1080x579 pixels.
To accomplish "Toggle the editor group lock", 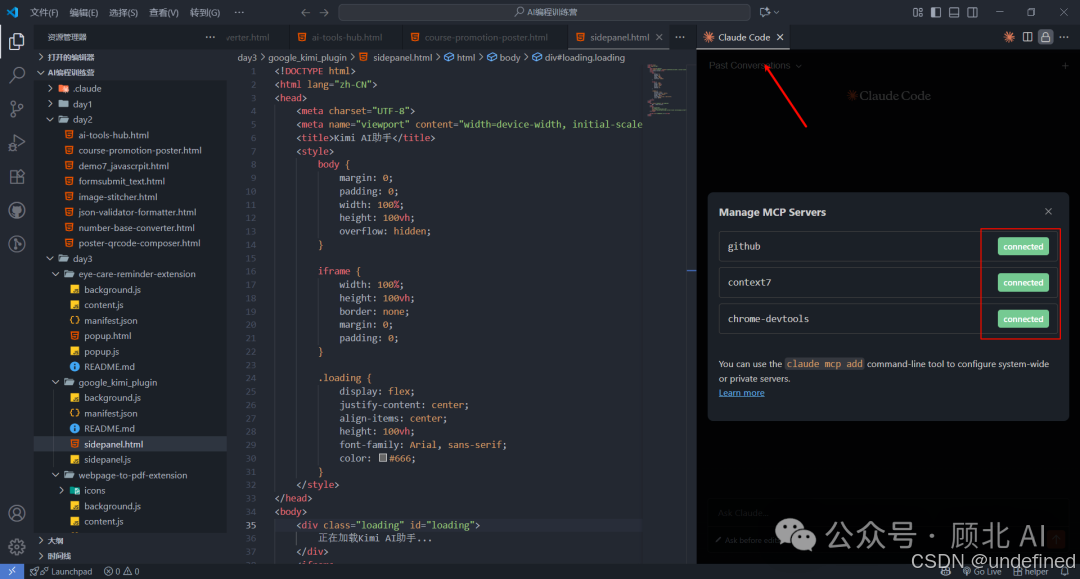I will coord(1046,37).
